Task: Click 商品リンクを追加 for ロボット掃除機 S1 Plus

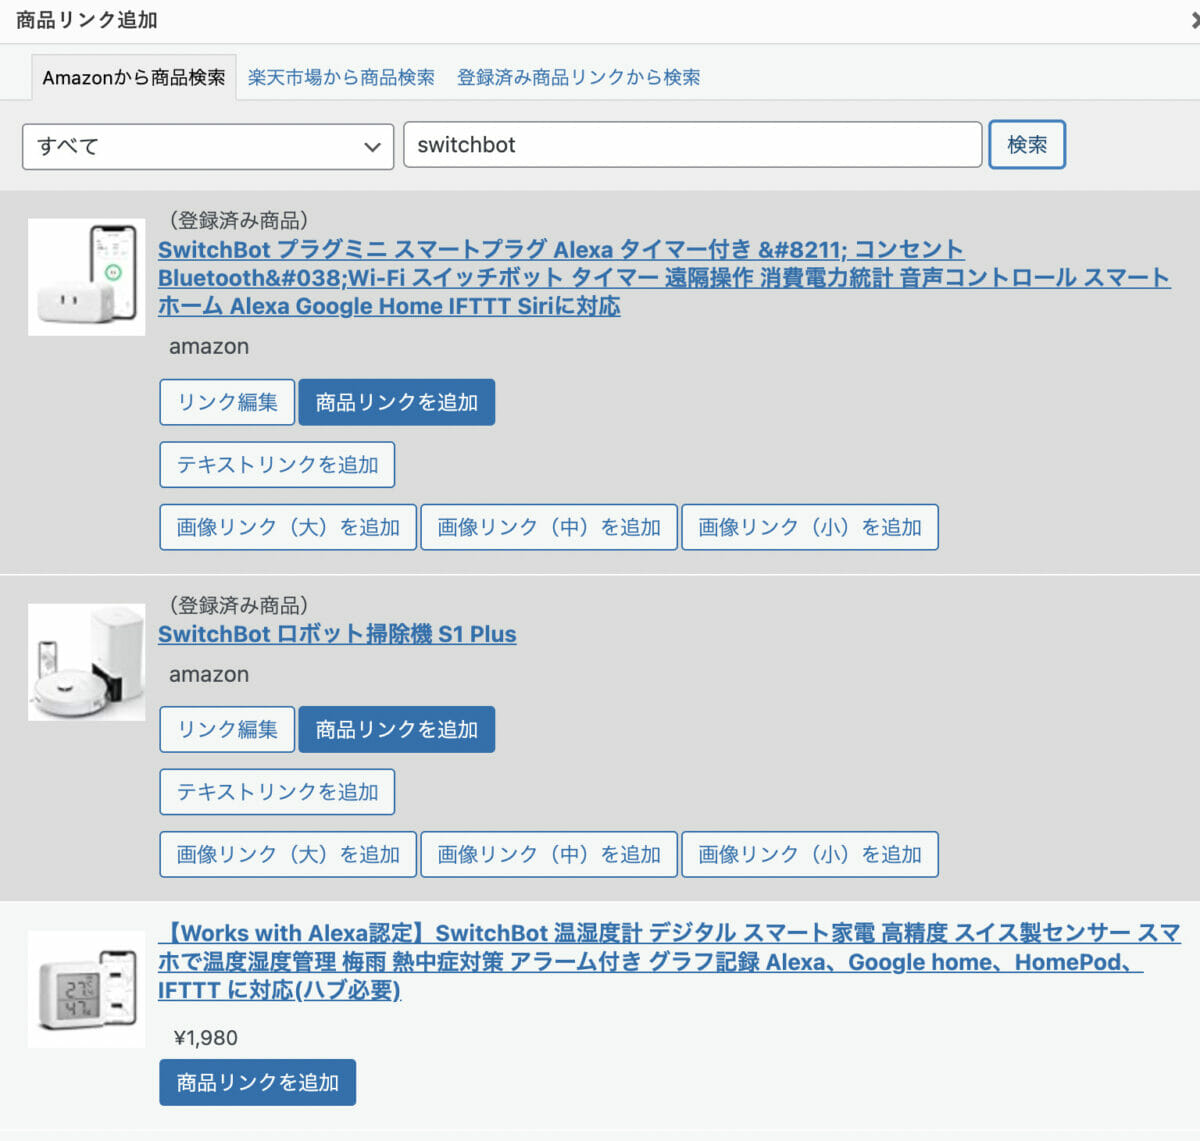Action: (x=397, y=729)
